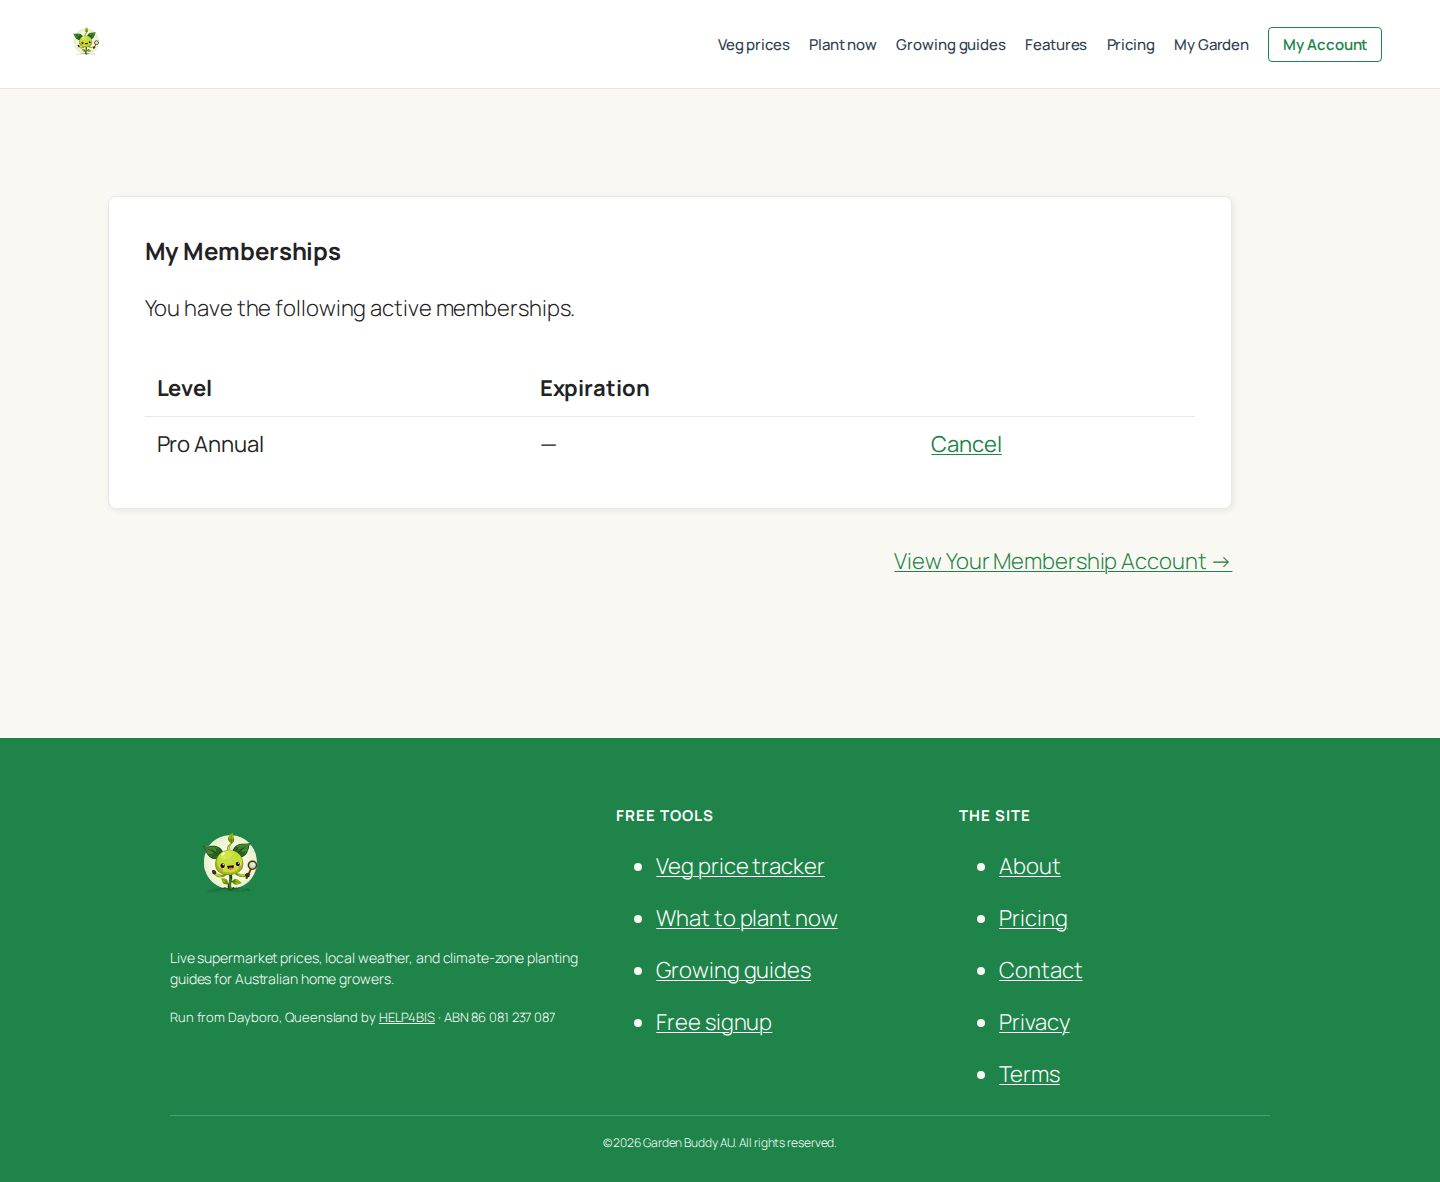Viewport: 1440px width, 1182px height.
Task: Cancel the Pro Annual membership
Action: point(966,444)
